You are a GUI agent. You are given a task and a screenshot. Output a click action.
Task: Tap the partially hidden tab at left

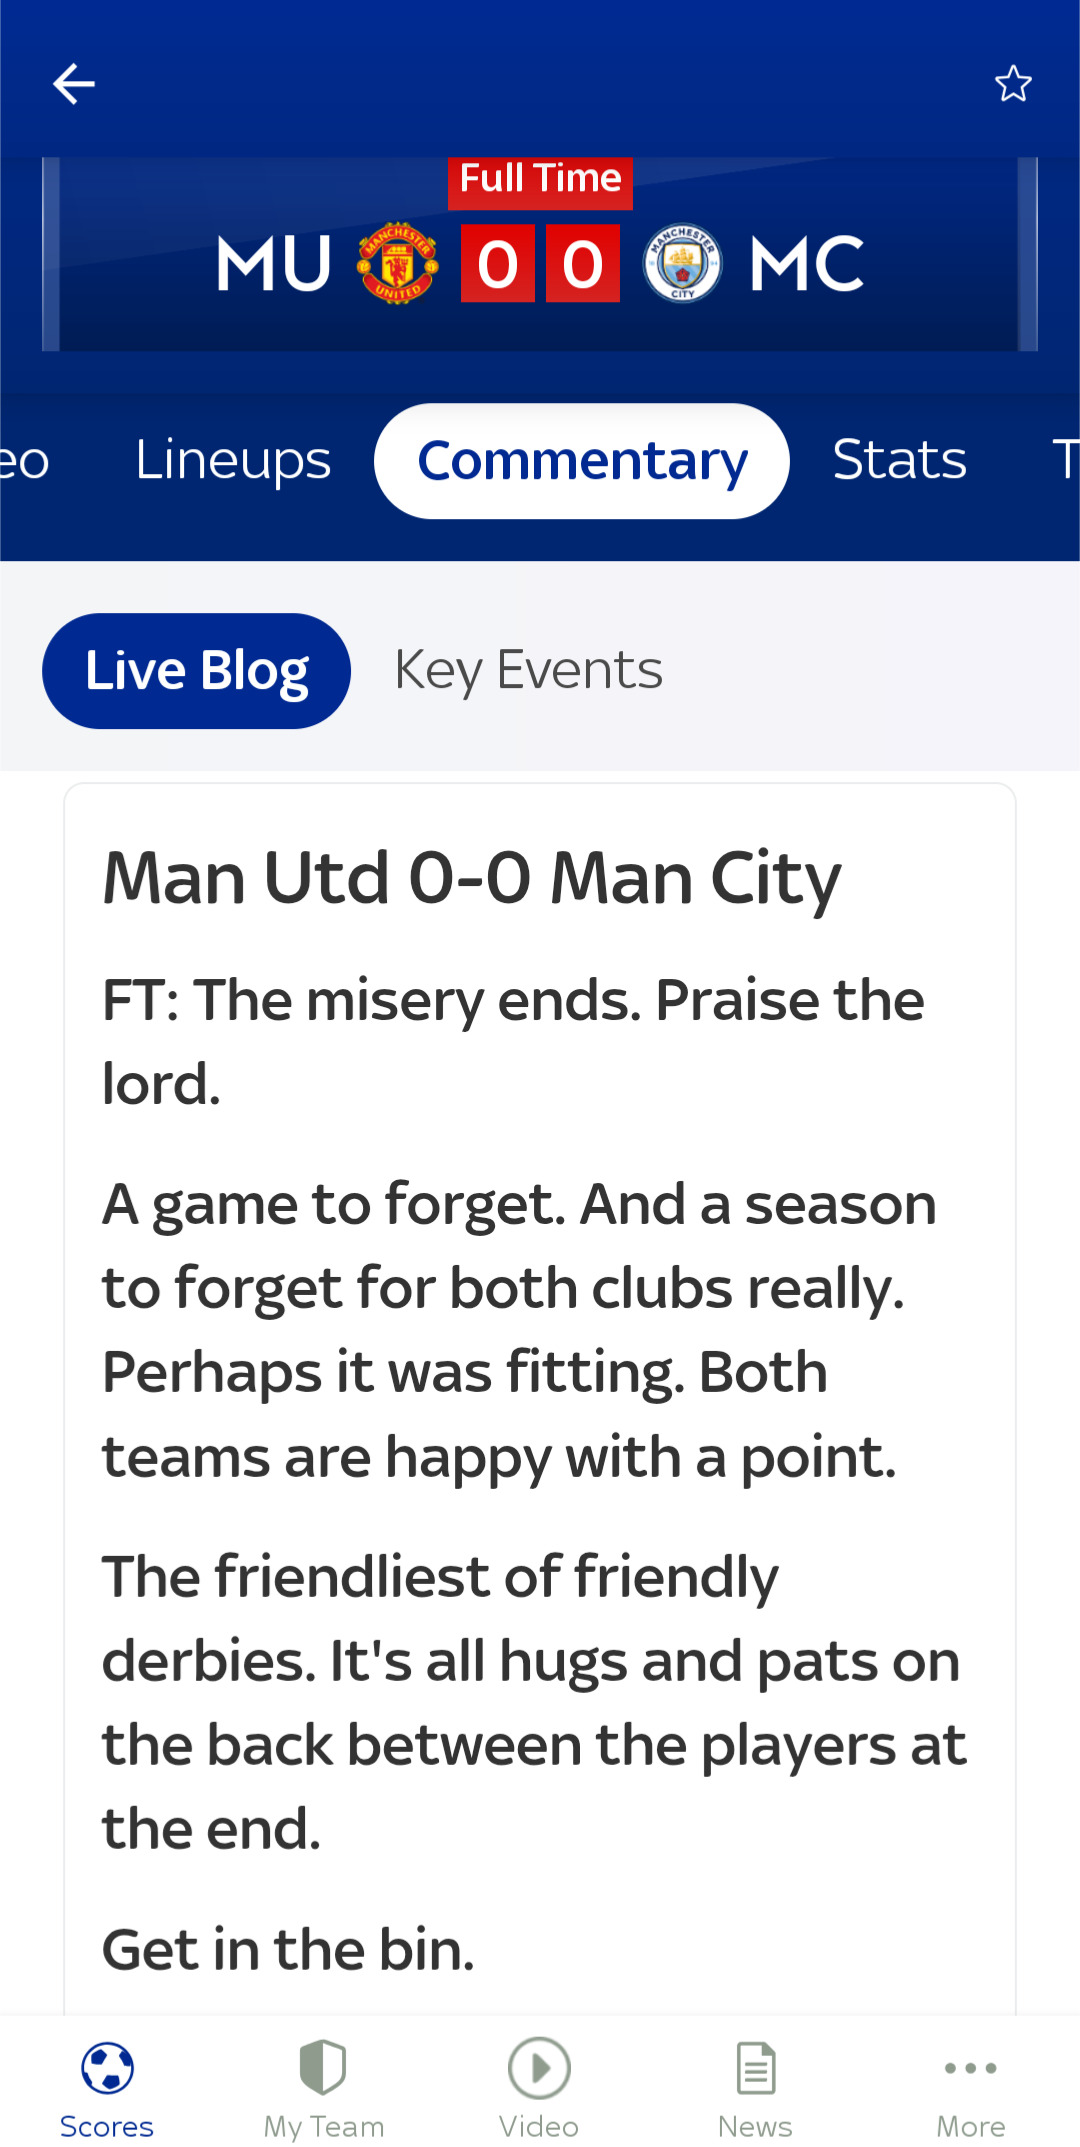coord(24,461)
